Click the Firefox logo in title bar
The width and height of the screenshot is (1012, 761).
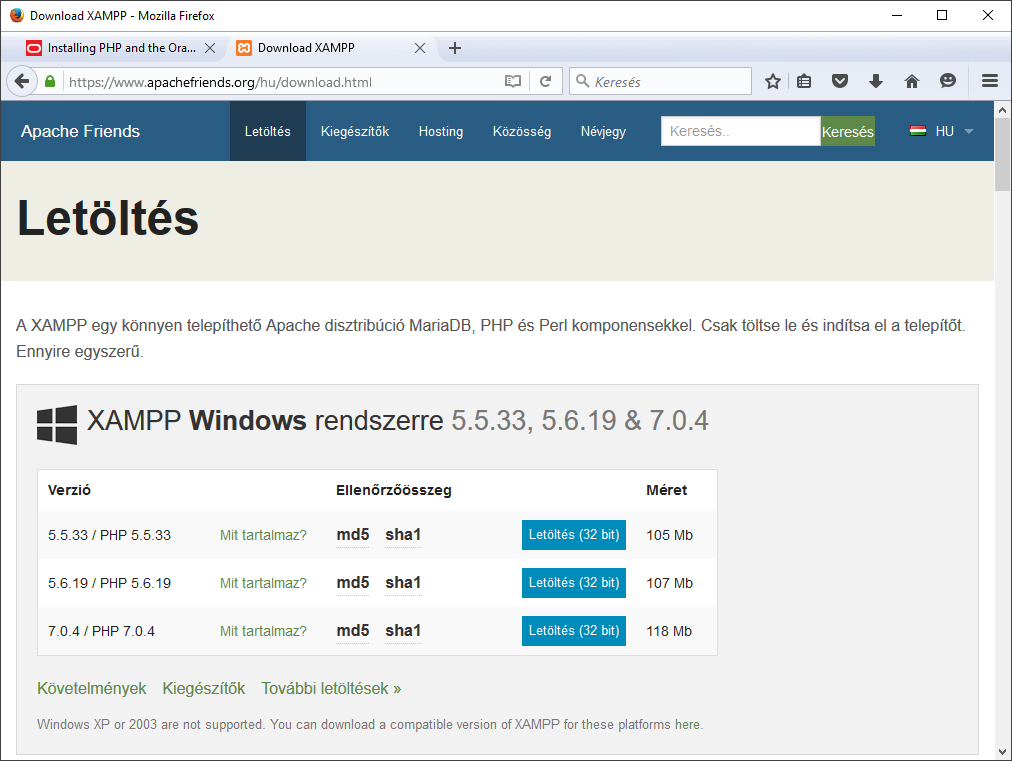[17, 15]
